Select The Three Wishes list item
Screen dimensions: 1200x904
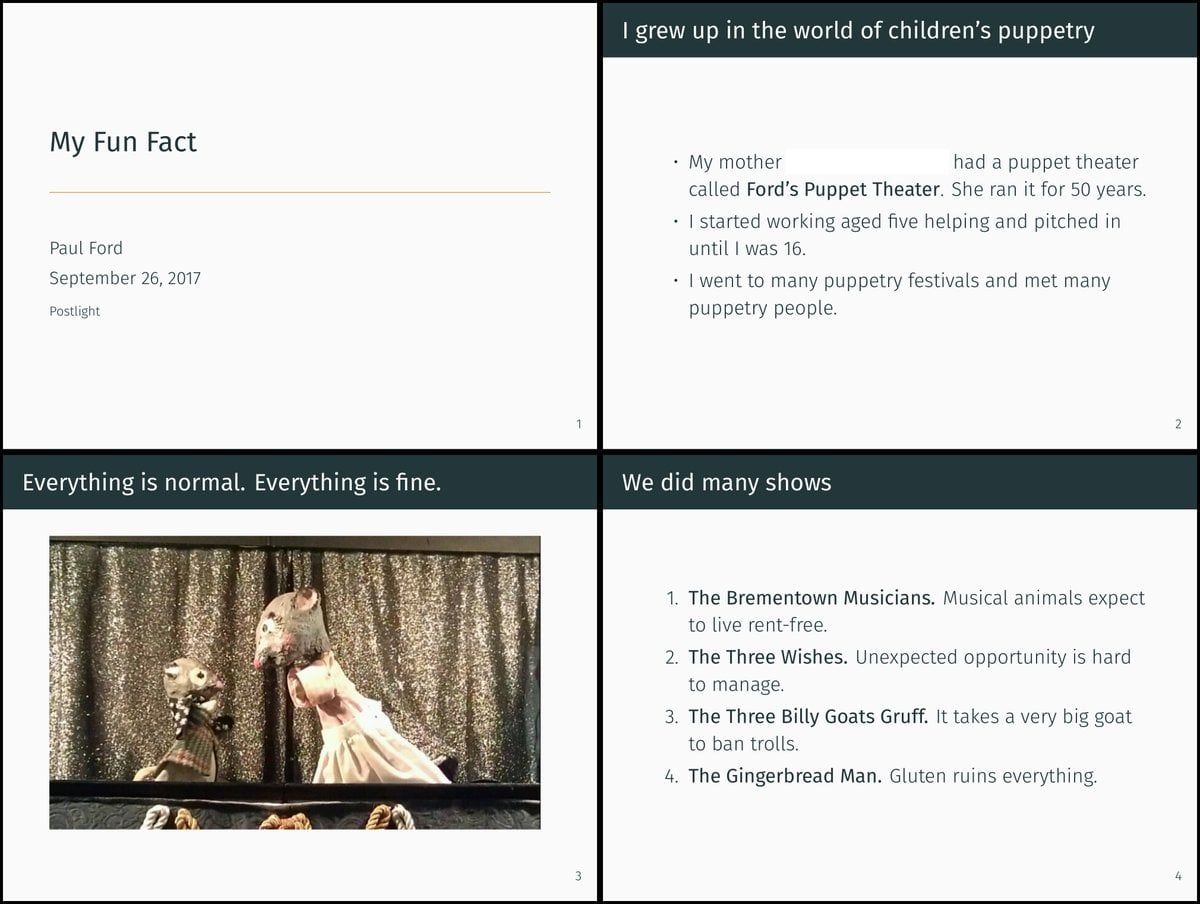click(767, 657)
